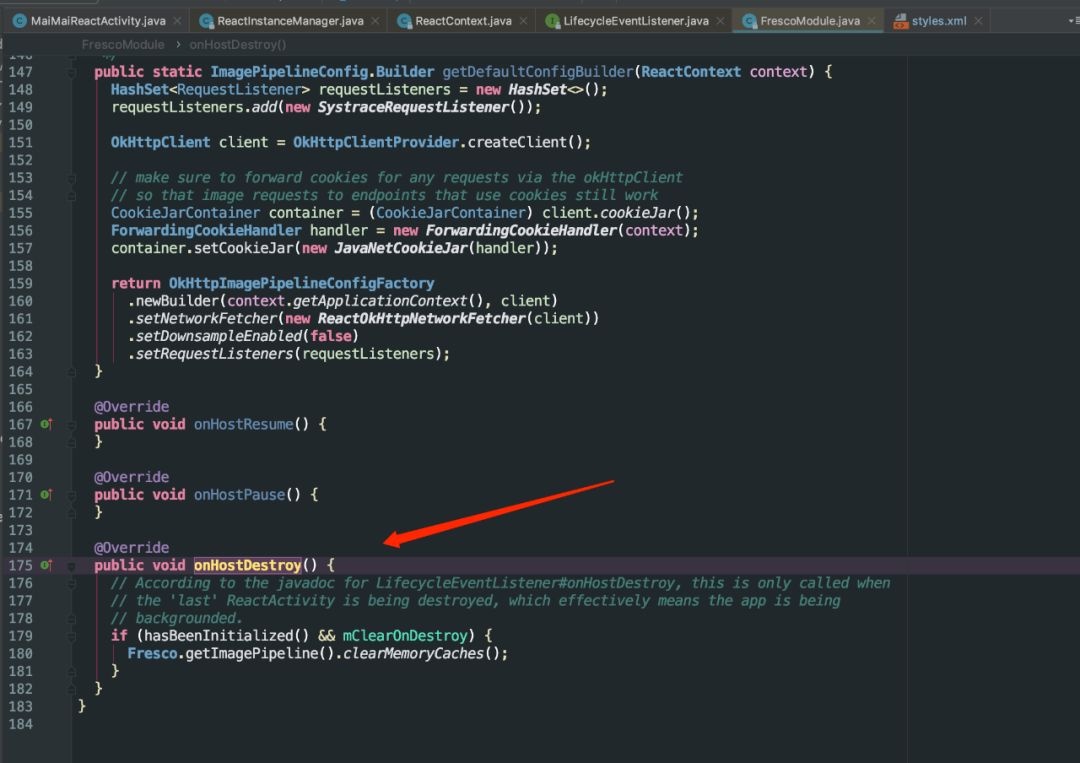This screenshot has height=763, width=1080.
Task: Click ImagePipelineConfig.Builder on line 147
Action: (322, 72)
